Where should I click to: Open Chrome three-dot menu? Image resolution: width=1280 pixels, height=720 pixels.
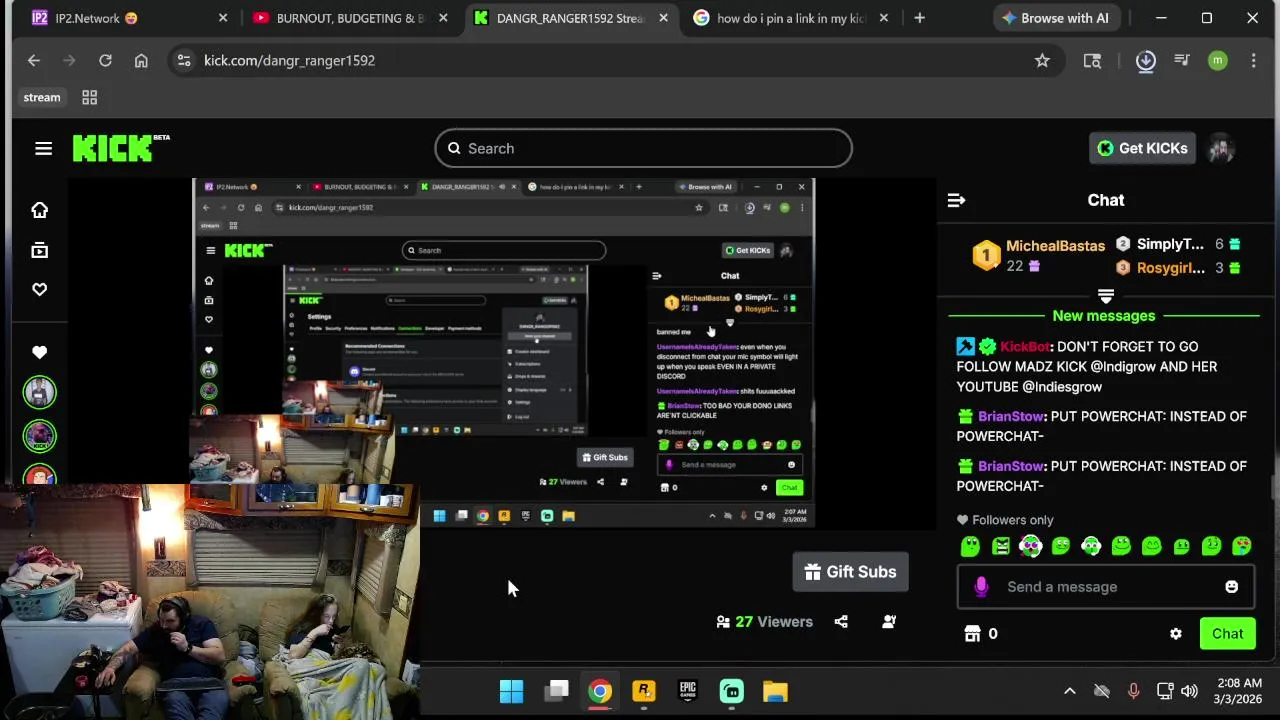pyautogui.click(x=1253, y=61)
